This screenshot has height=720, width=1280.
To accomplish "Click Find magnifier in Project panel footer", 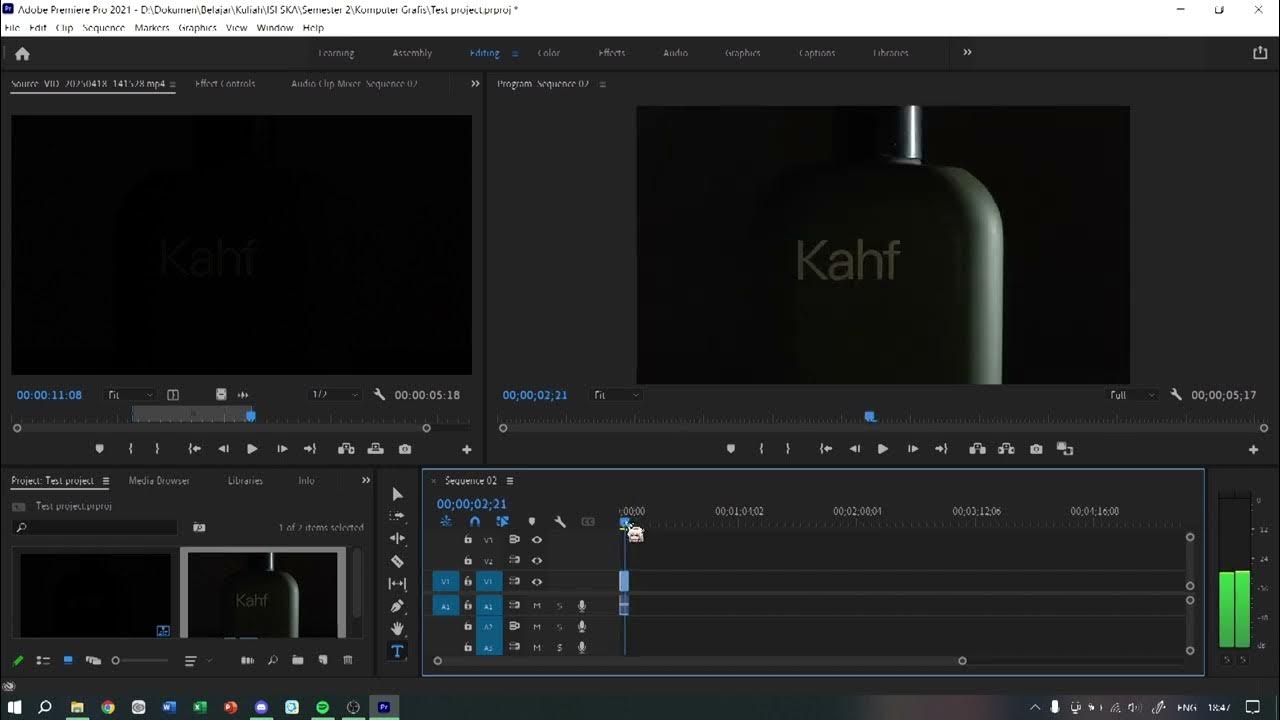I will click(271, 660).
